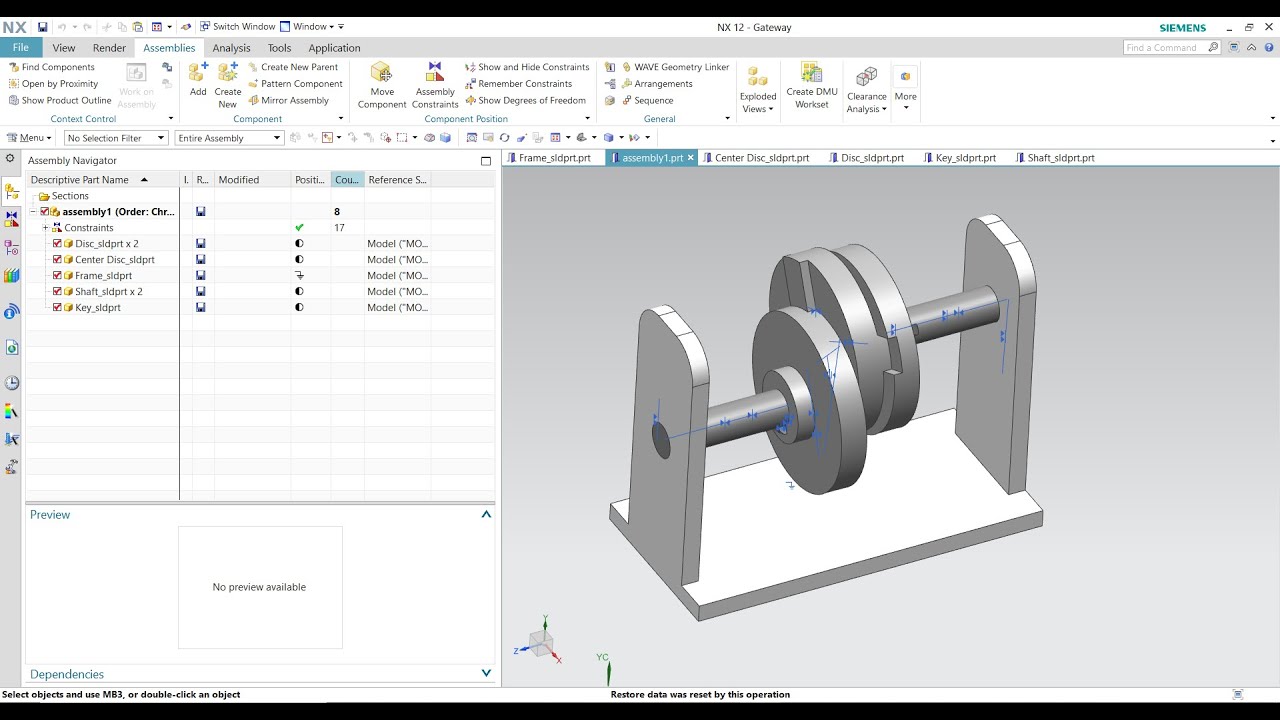Screen dimensions: 1280x720
Task: Open the Exploded Views dropdown
Action: pos(758,104)
